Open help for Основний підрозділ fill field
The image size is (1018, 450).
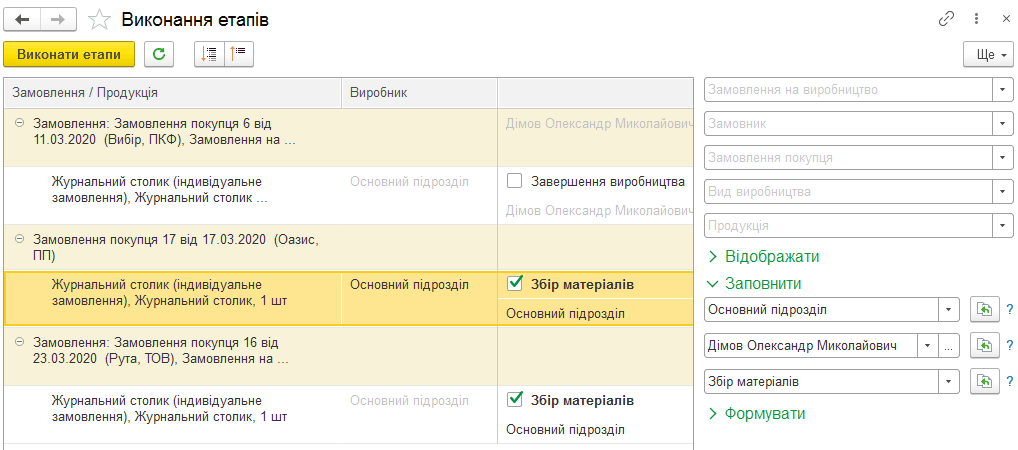pos(1010,310)
